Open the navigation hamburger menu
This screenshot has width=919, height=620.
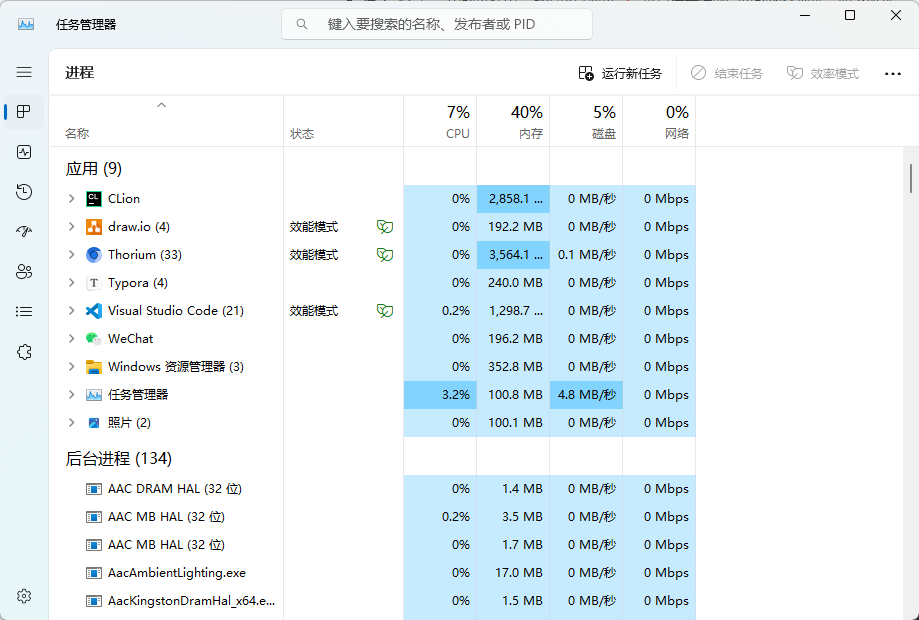click(24, 71)
